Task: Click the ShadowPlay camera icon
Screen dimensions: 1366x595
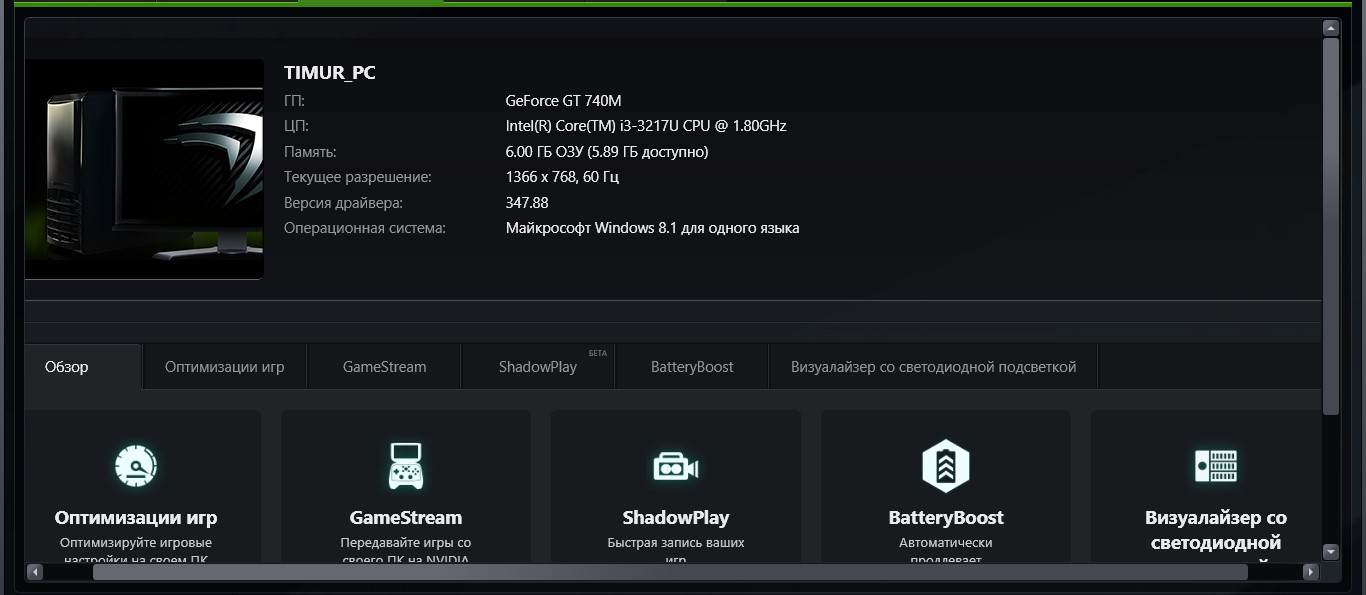Action: [675, 467]
